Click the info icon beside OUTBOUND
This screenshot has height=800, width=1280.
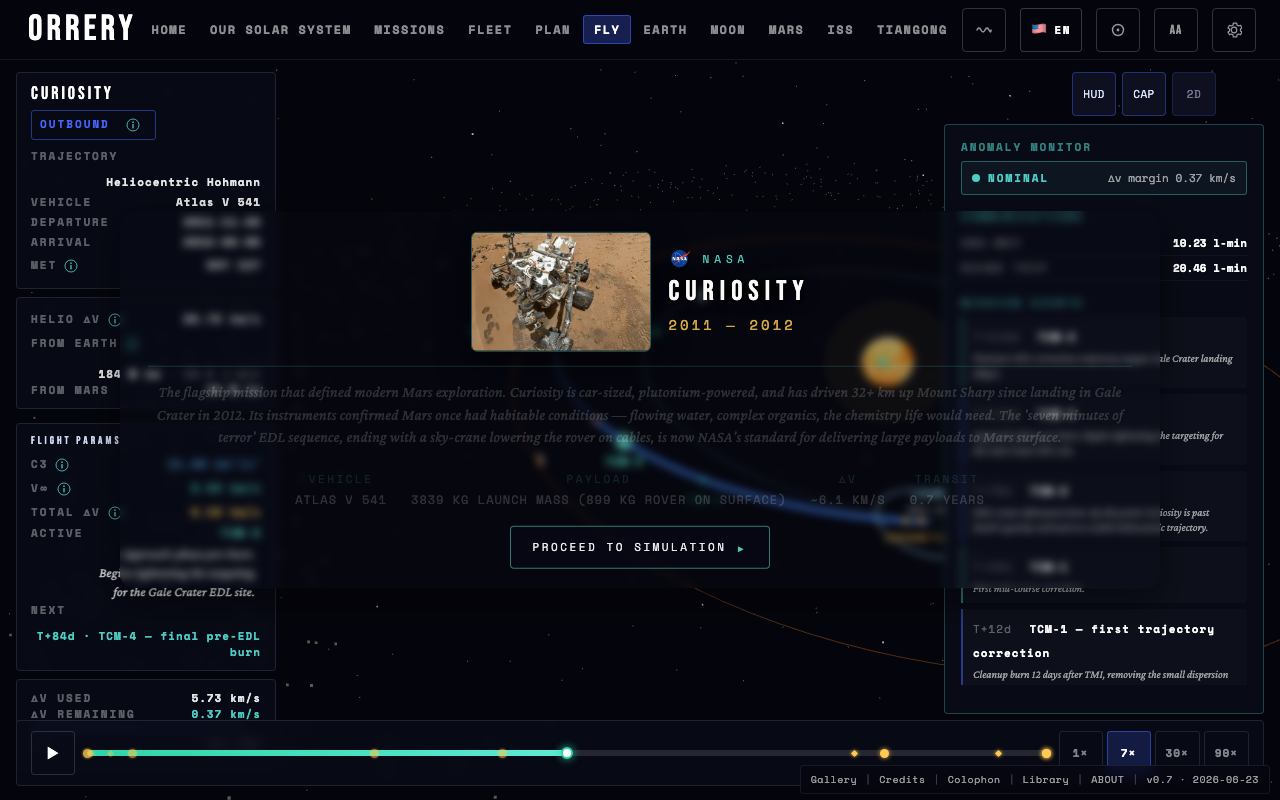(x=133, y=125)
